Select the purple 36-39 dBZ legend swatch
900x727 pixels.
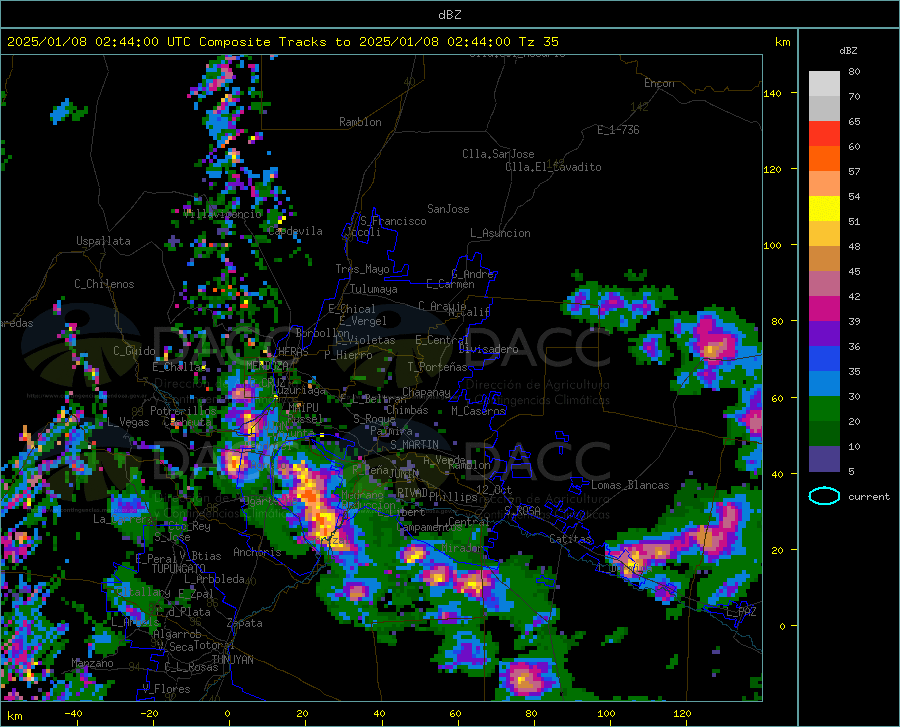click(824, 333)
